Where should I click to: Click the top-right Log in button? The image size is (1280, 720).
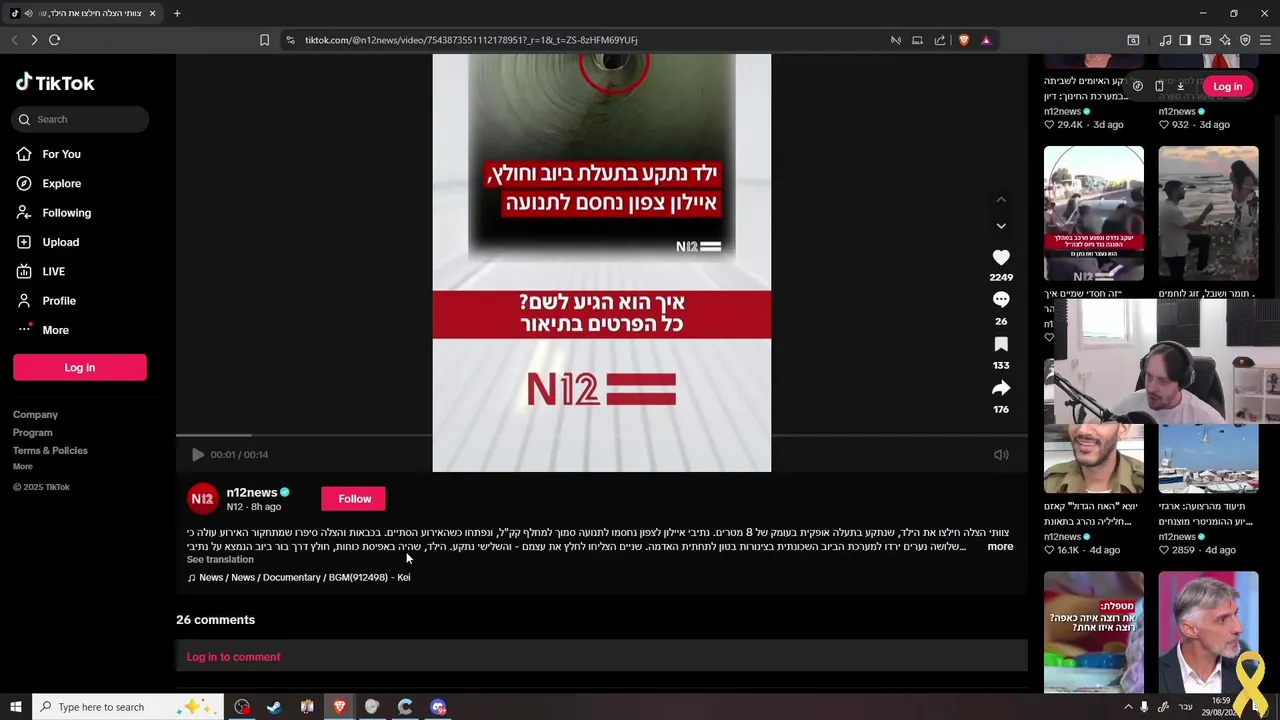(1227, 86)
